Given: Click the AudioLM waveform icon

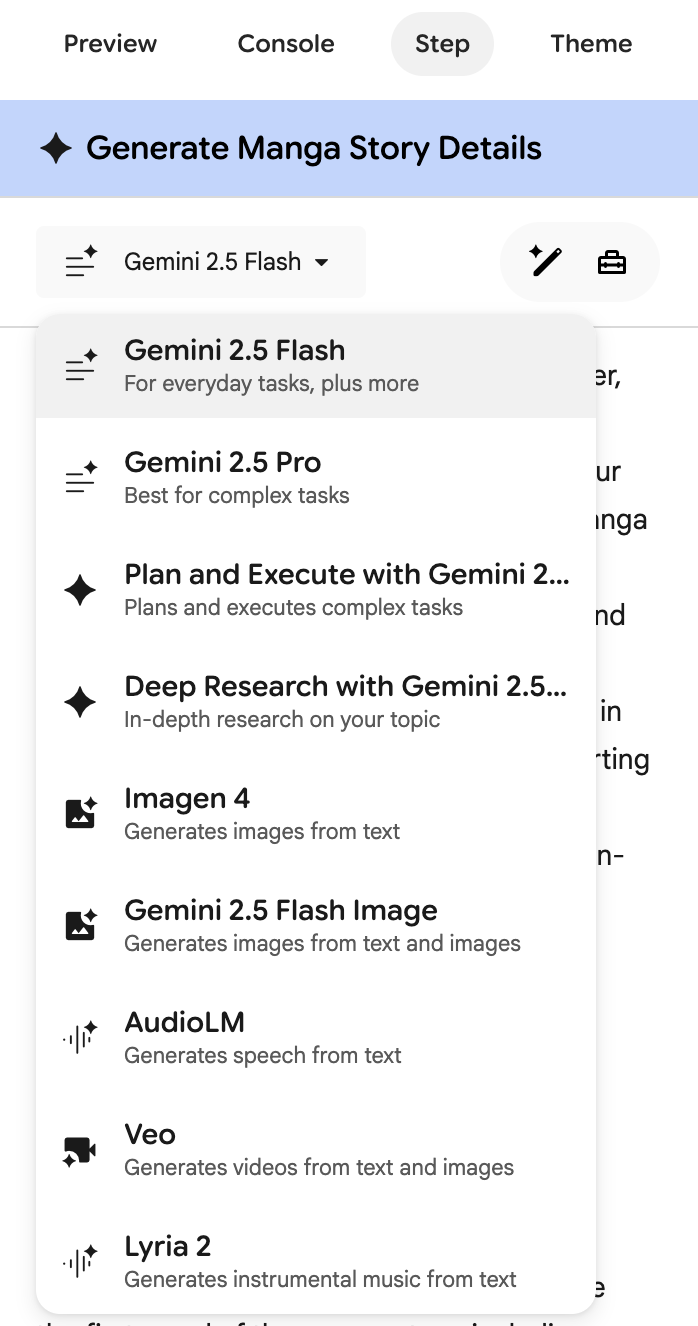Looking at the screenshot, I should pos(80,1038).
